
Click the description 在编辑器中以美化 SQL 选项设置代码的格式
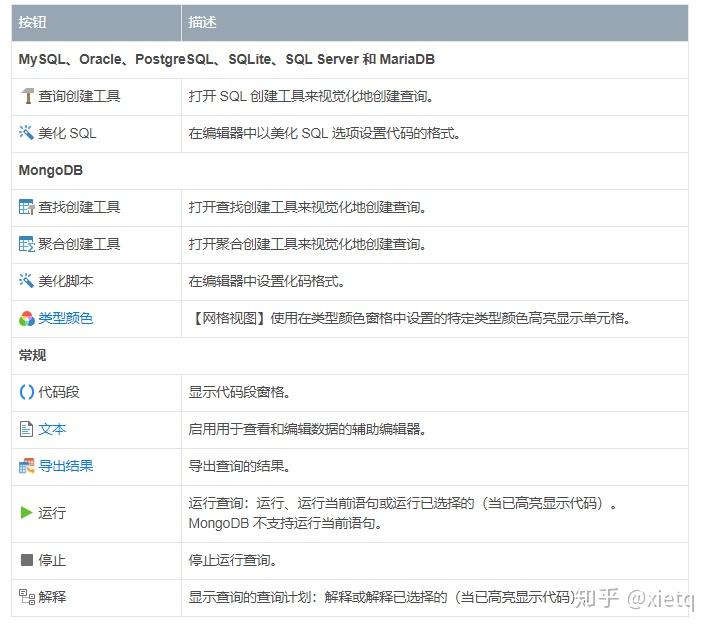324,133
